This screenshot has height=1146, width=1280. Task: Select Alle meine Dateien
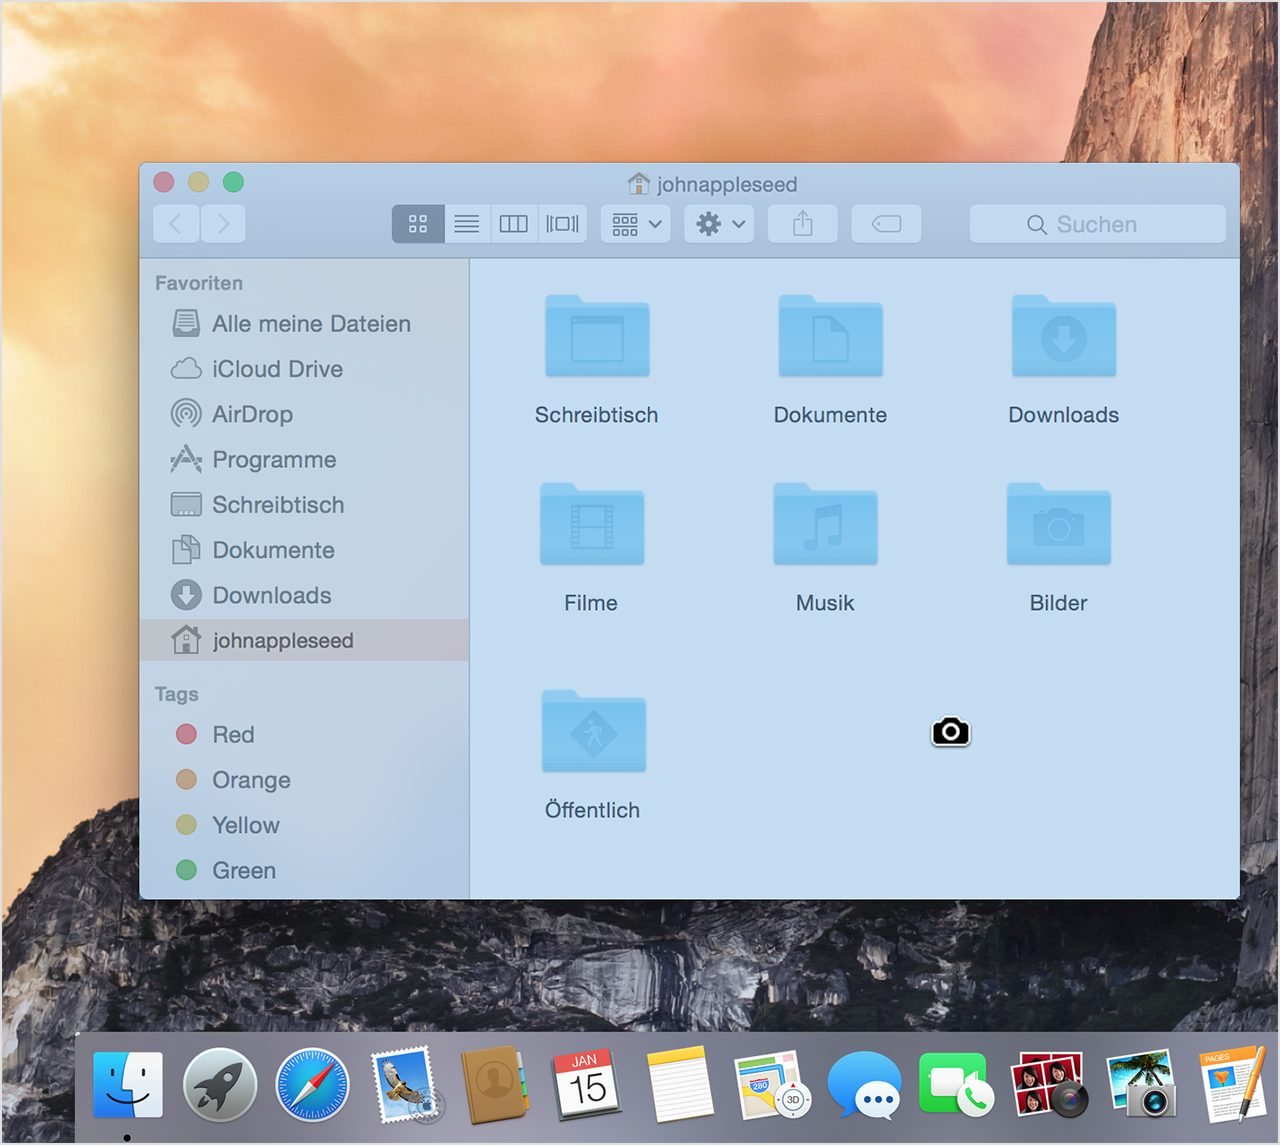point(311,323)
